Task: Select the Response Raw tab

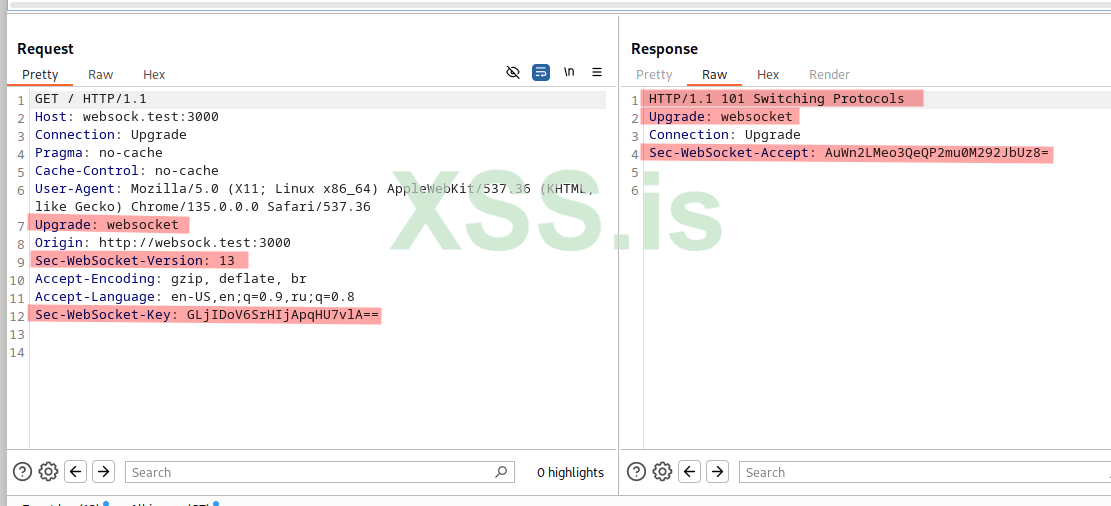Action: coord(714,74)
